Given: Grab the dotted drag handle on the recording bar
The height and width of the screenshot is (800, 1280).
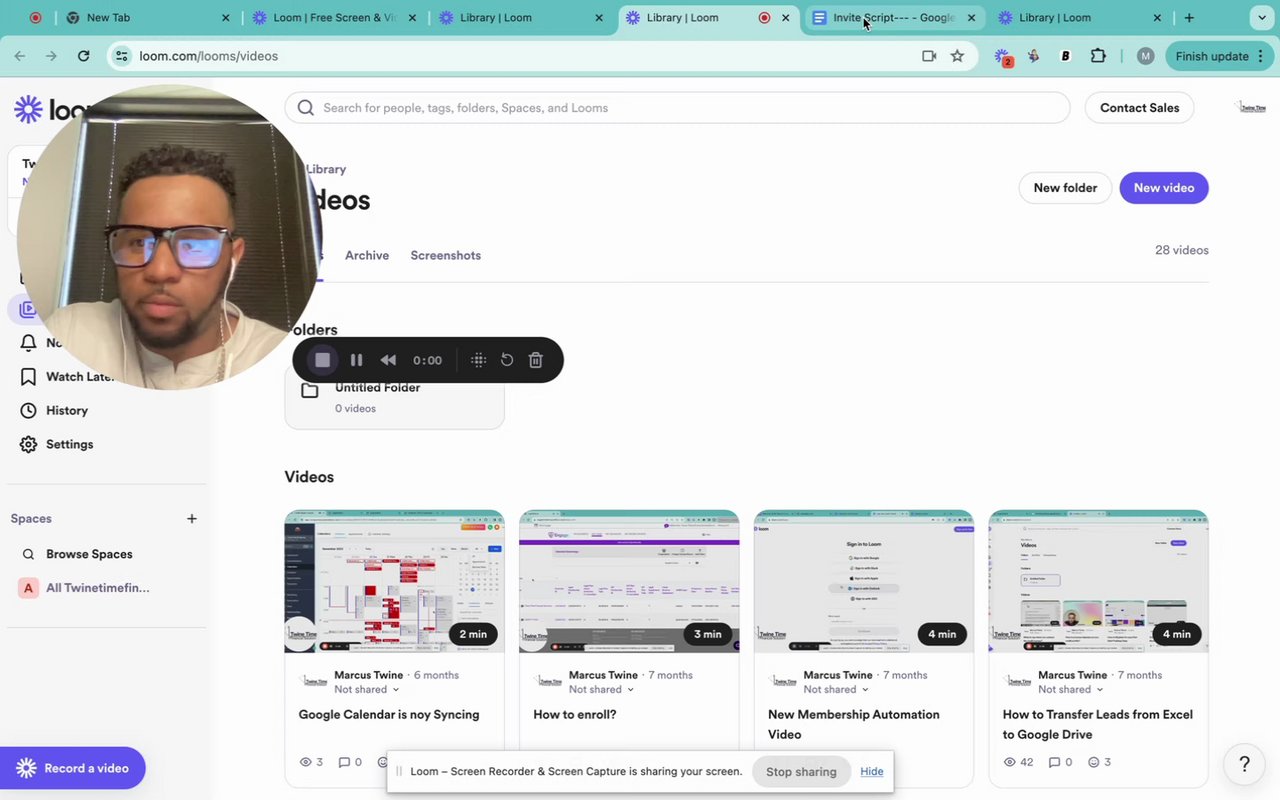Looking at the screenshot, I should pyautogui.click(x=478, y=360).
